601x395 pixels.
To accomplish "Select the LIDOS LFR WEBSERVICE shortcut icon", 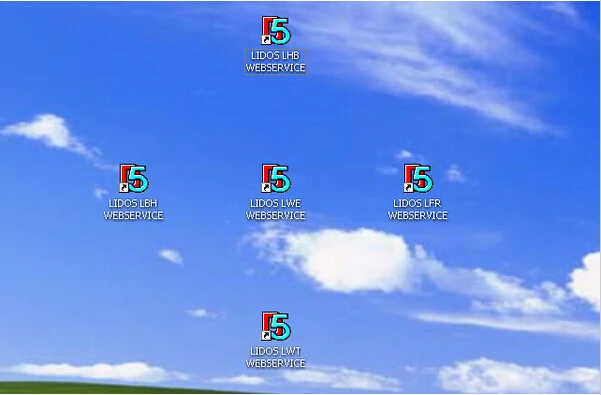I will click(418, 179).
